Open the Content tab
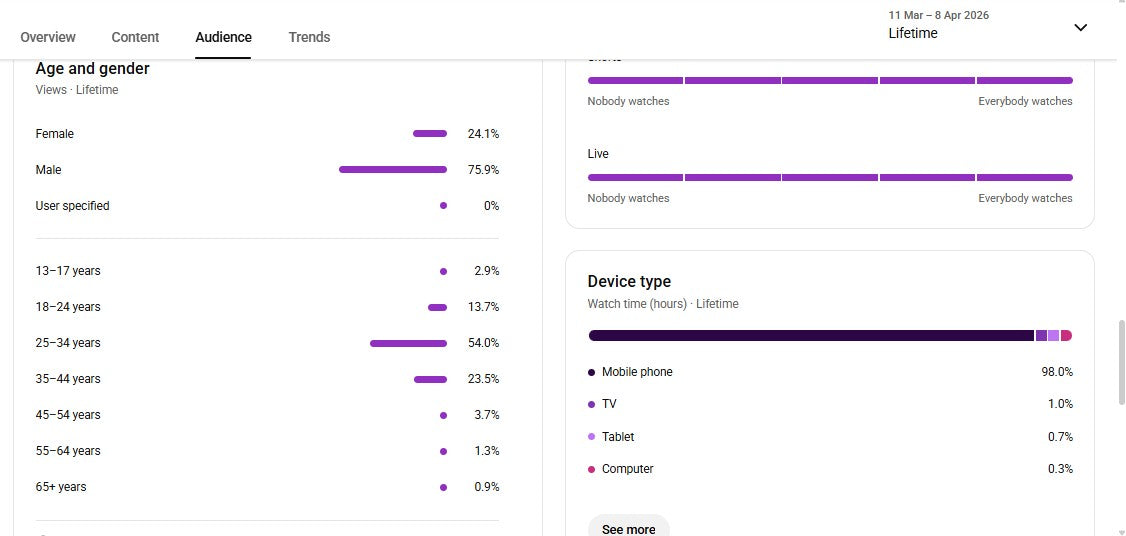Viewport: 1126px width, 536px height. 135,37
